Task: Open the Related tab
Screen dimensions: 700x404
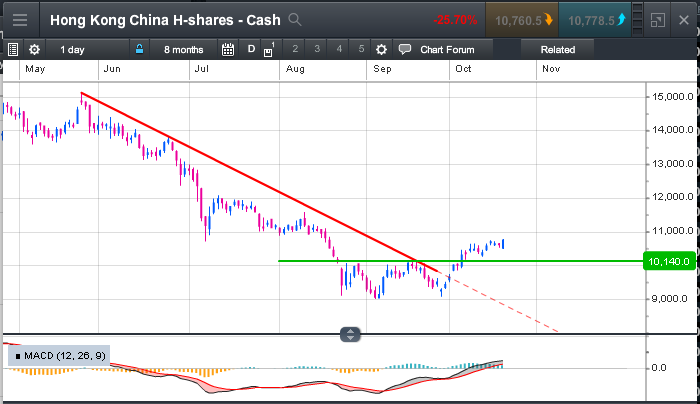Action: click(558, 50)
